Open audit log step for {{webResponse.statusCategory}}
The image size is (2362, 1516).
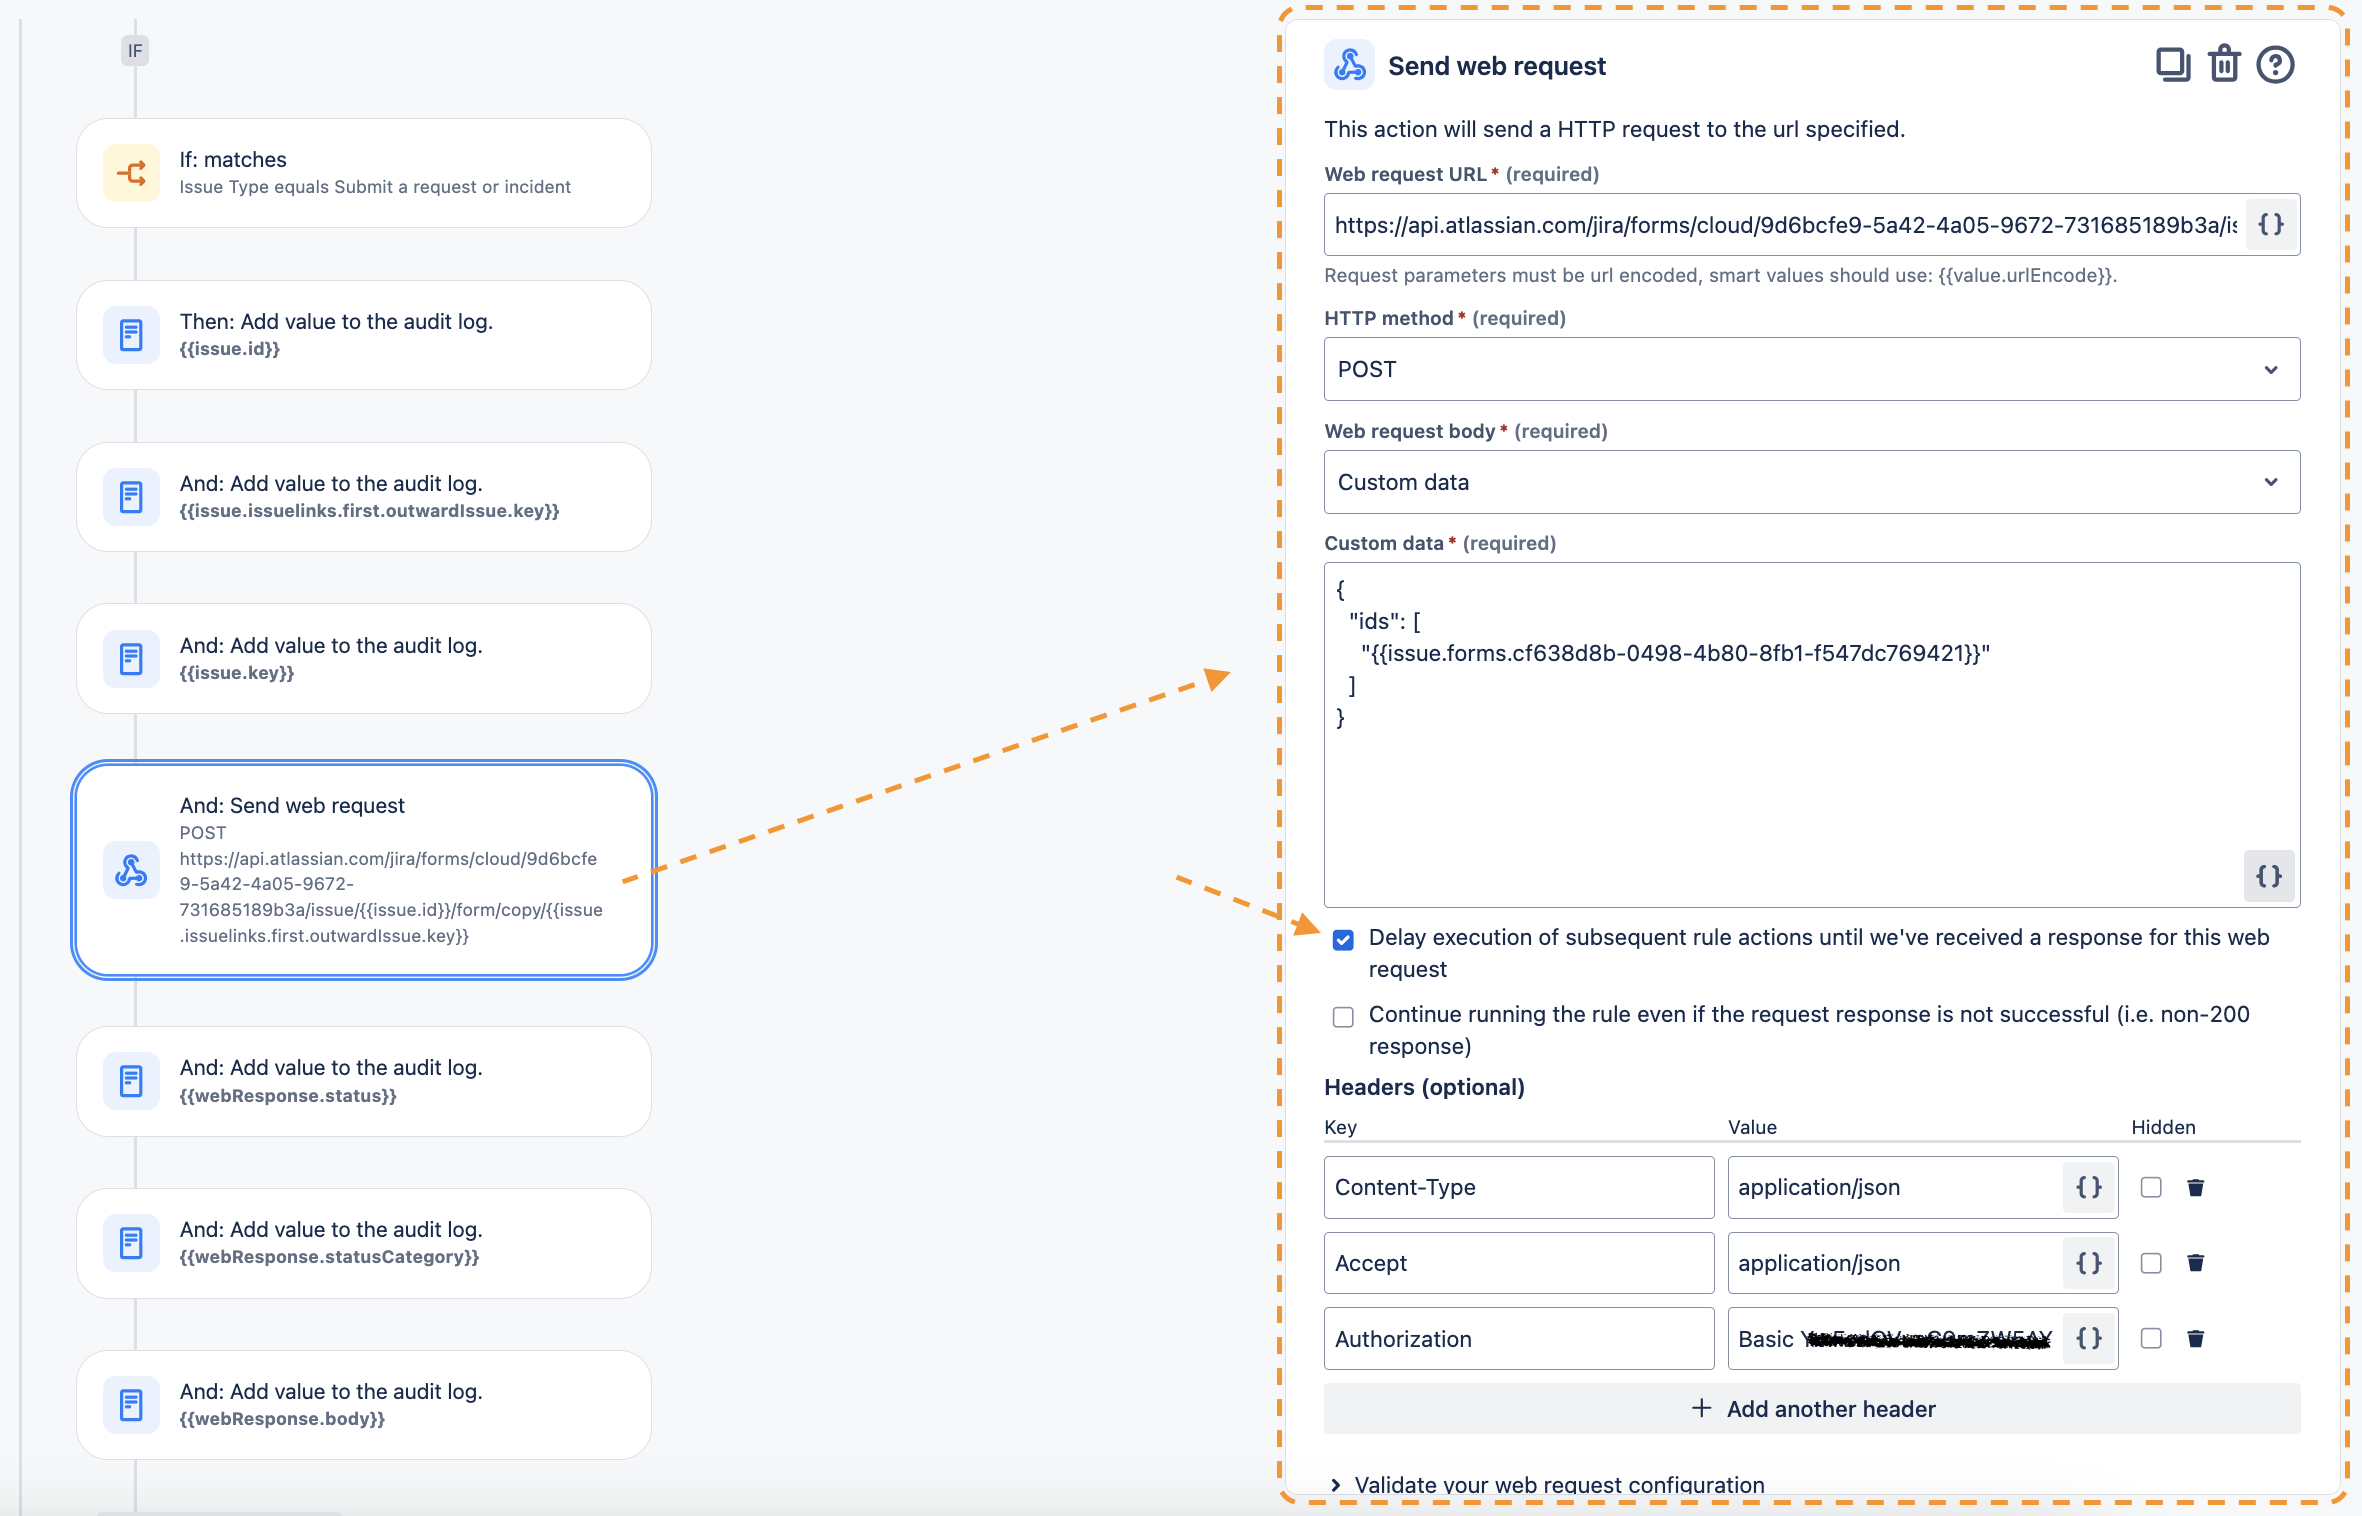click(364, 1243)
